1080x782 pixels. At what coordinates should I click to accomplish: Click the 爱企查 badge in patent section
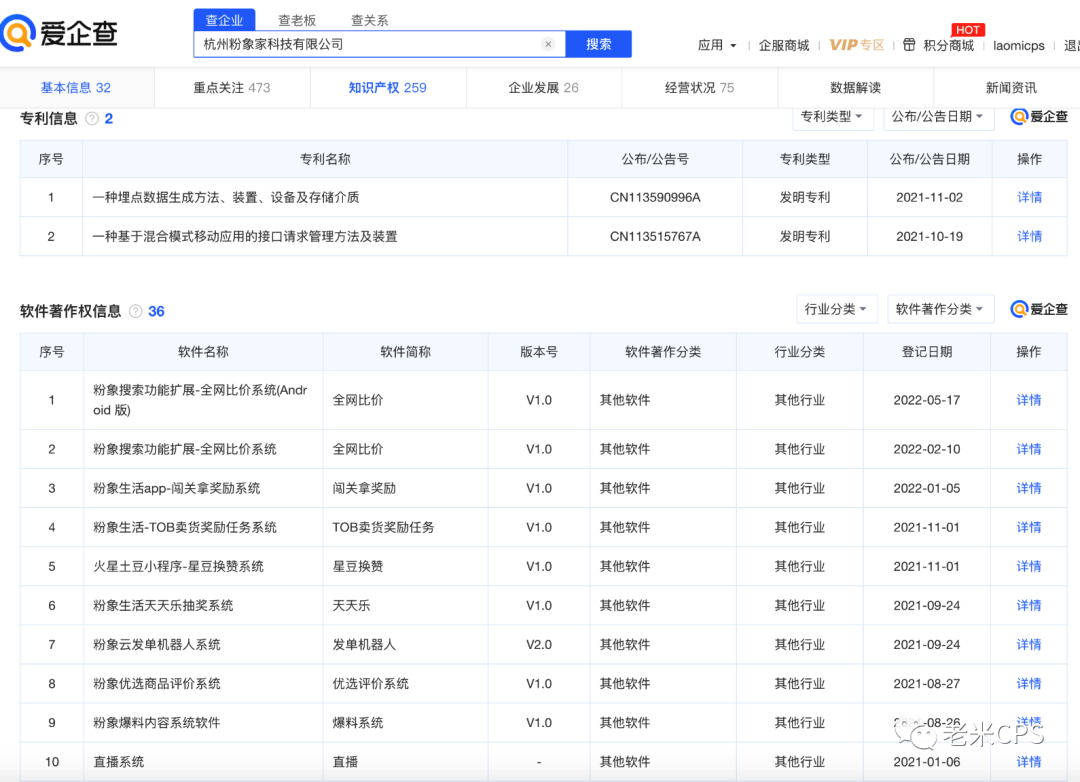pyautogui.click(x=1039, y=116)
